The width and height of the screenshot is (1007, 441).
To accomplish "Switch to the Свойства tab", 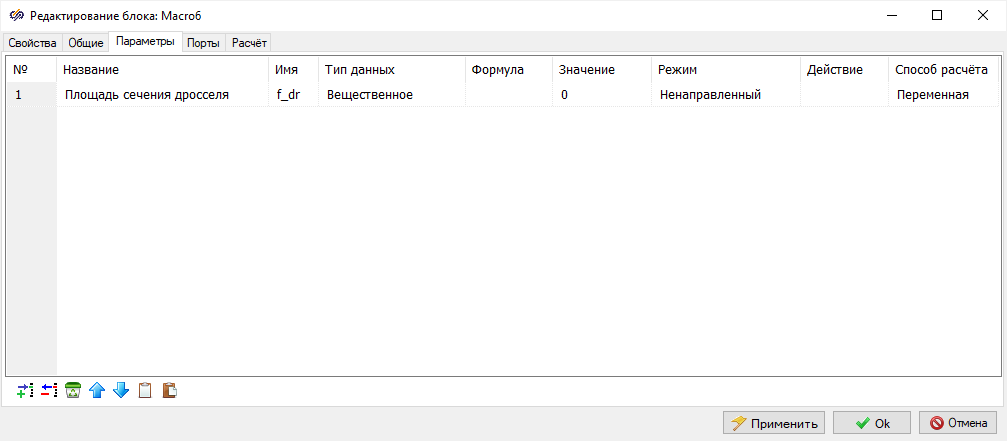I will (x=32, y=43).
